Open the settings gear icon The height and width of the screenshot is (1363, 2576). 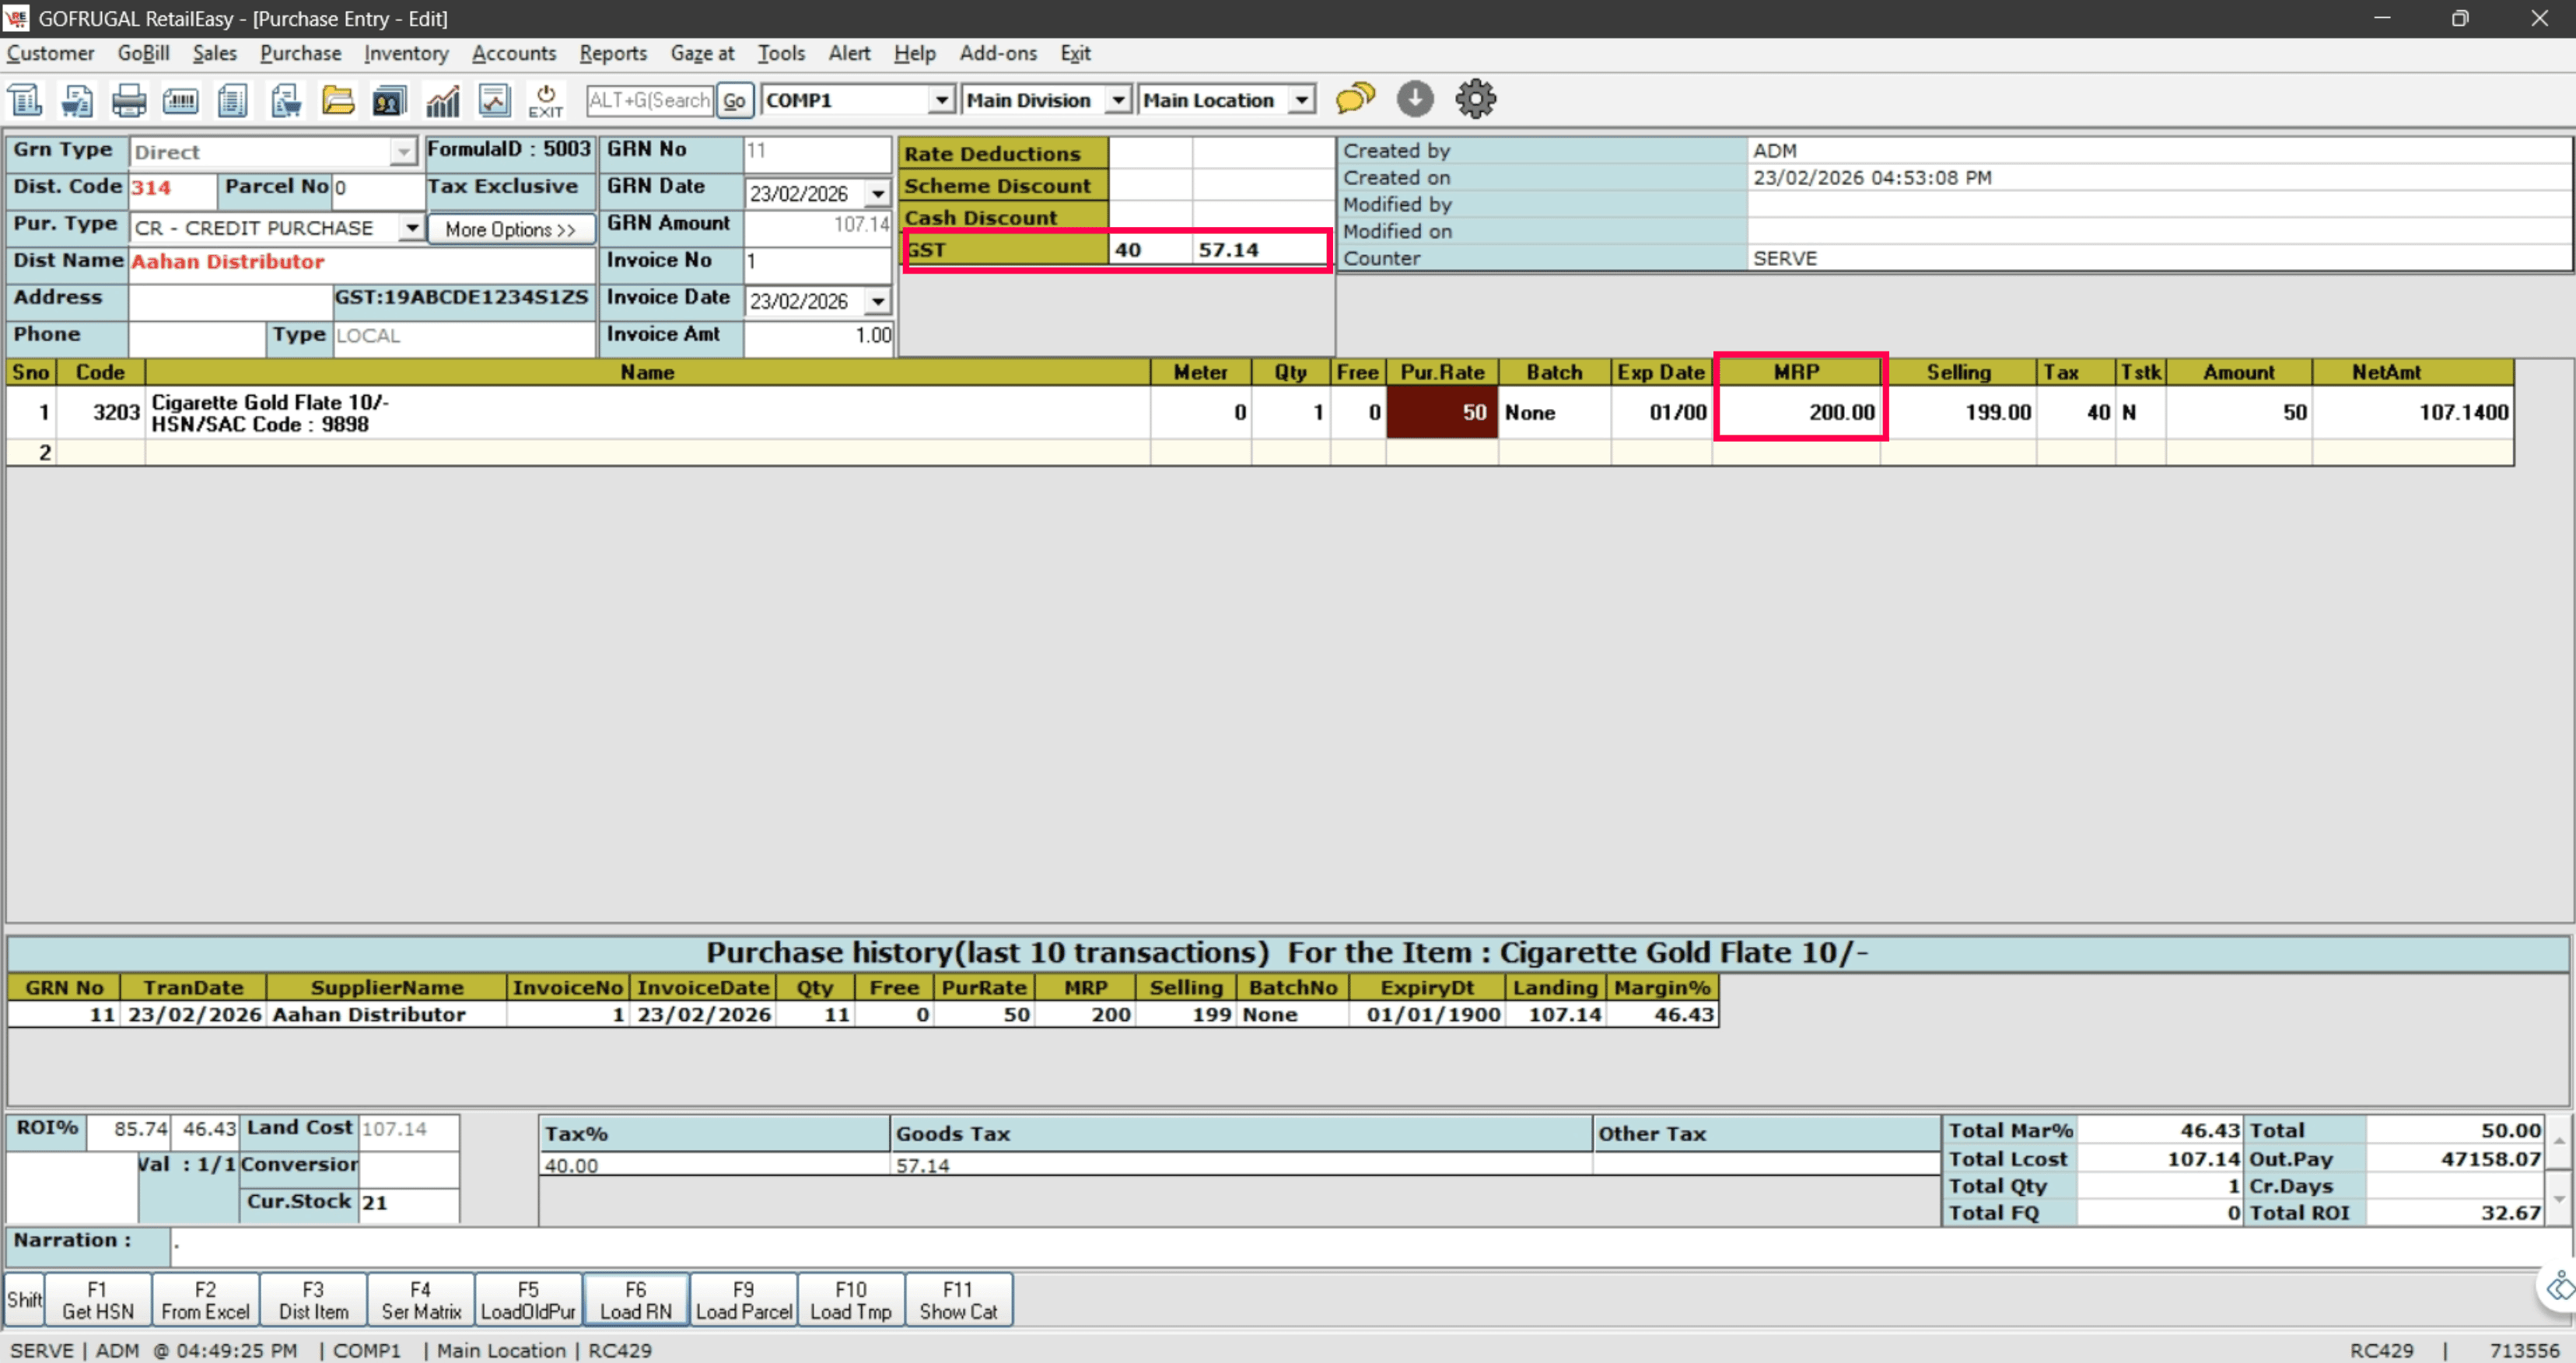click(x=1475, y=98)
